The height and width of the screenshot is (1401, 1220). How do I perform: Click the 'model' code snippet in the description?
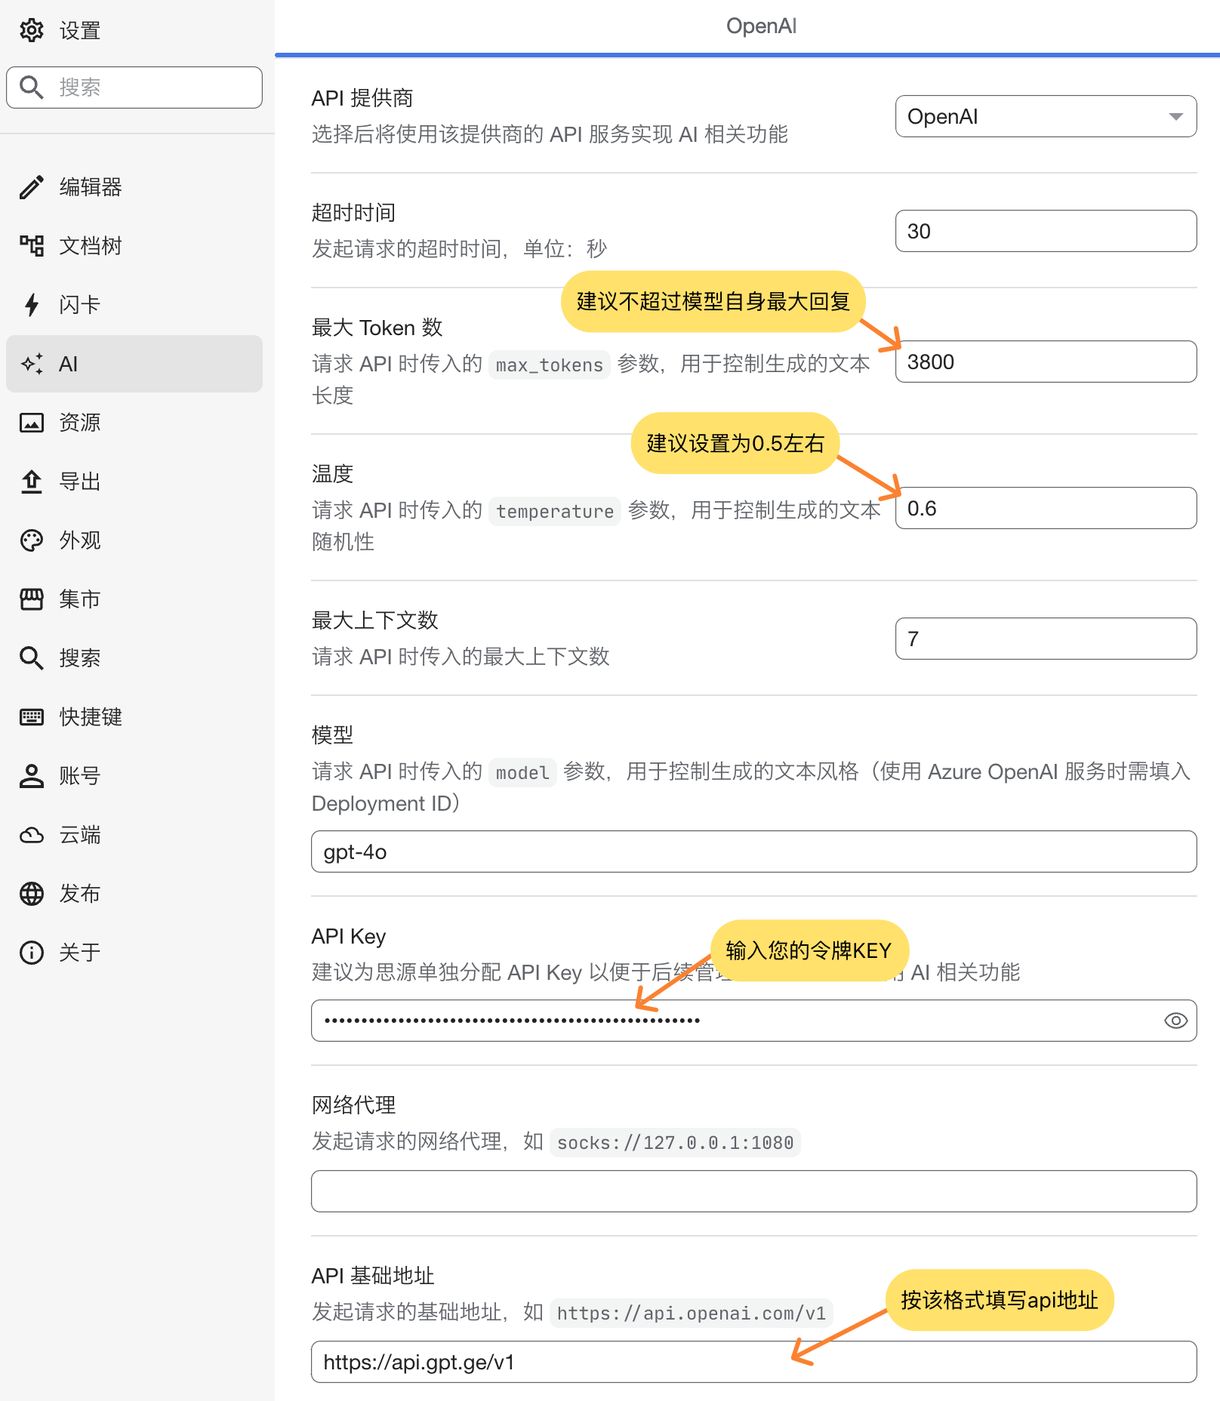tap(523, 772)
